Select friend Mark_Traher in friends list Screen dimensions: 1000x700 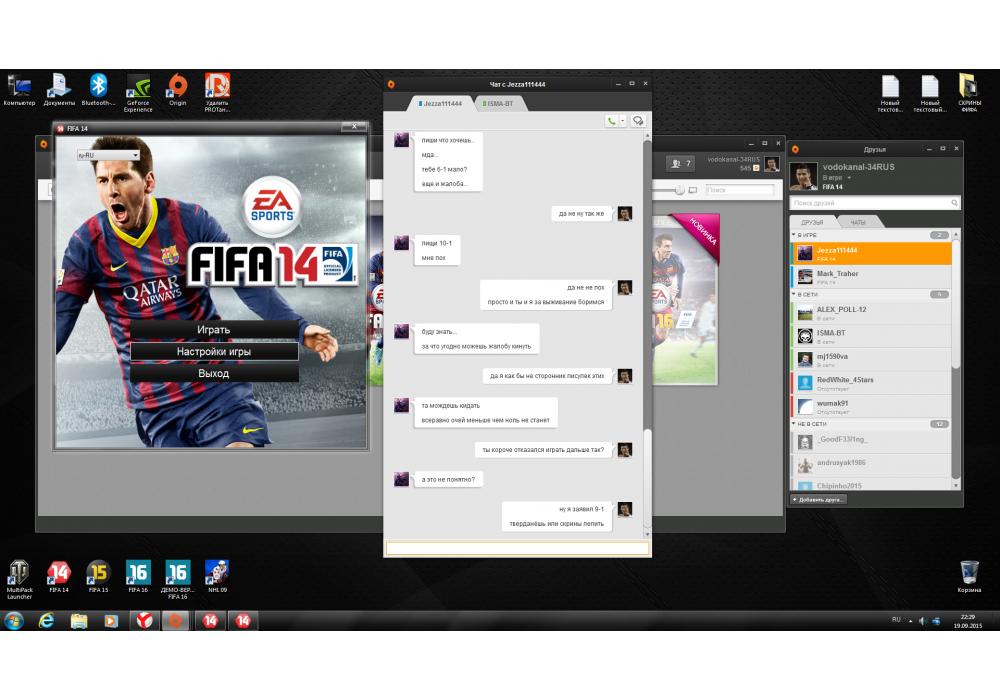tap(871, 277)
